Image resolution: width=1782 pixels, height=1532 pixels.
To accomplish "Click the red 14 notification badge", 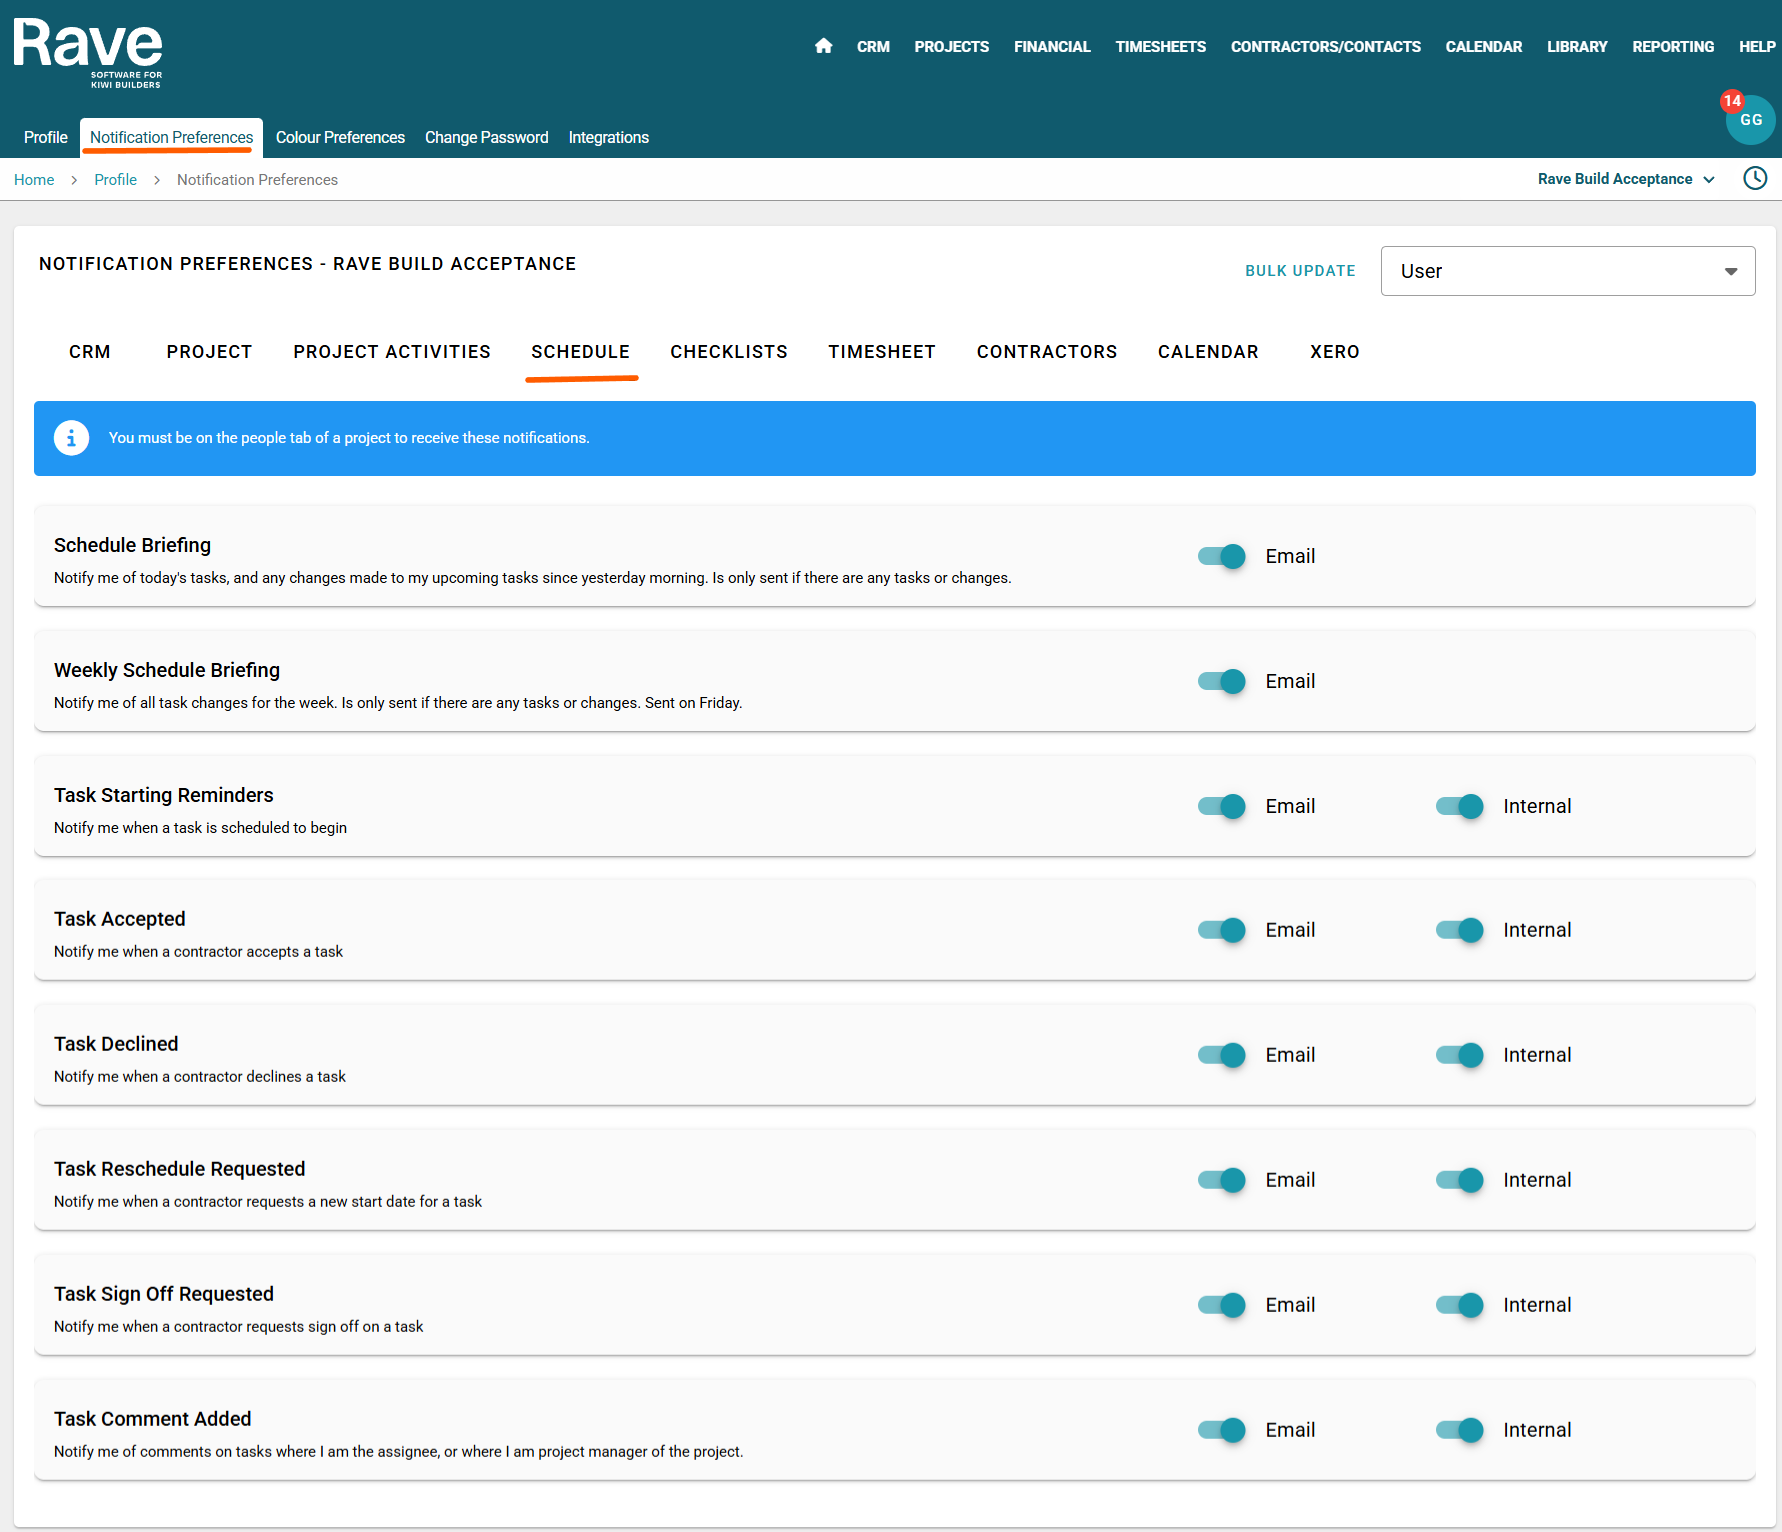I will (x=1731, y=101).
